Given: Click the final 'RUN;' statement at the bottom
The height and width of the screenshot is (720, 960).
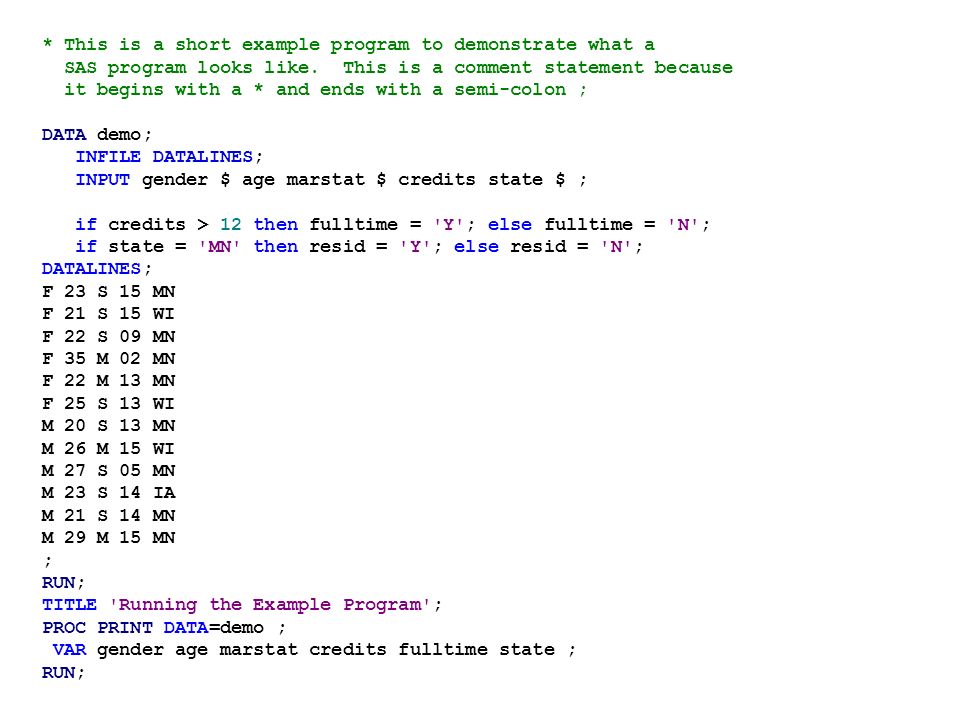Looking at the screenshot, I should tap(63, 672).
